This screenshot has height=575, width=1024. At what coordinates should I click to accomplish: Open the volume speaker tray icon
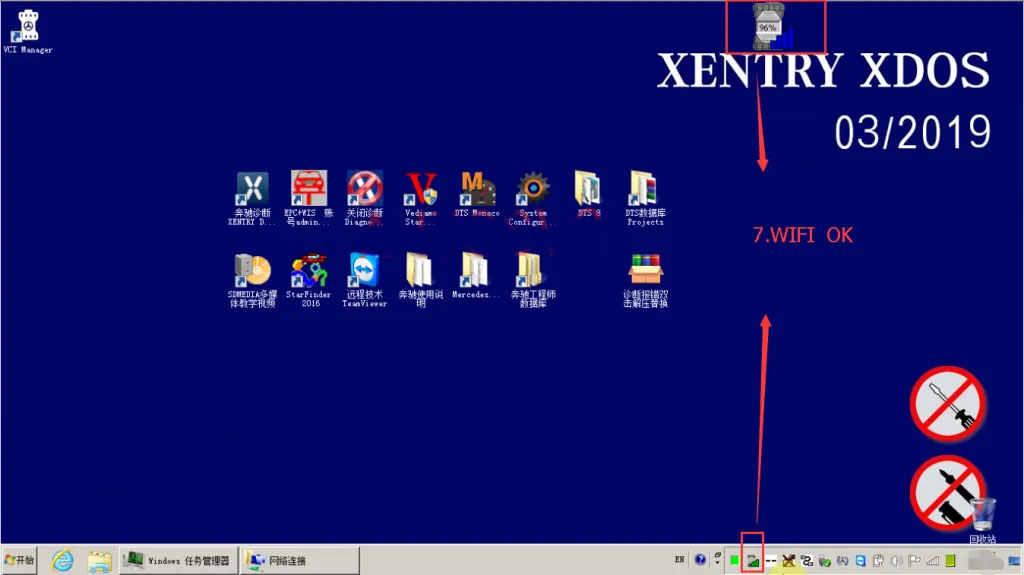pyautogui.click(x=897, y=561)
